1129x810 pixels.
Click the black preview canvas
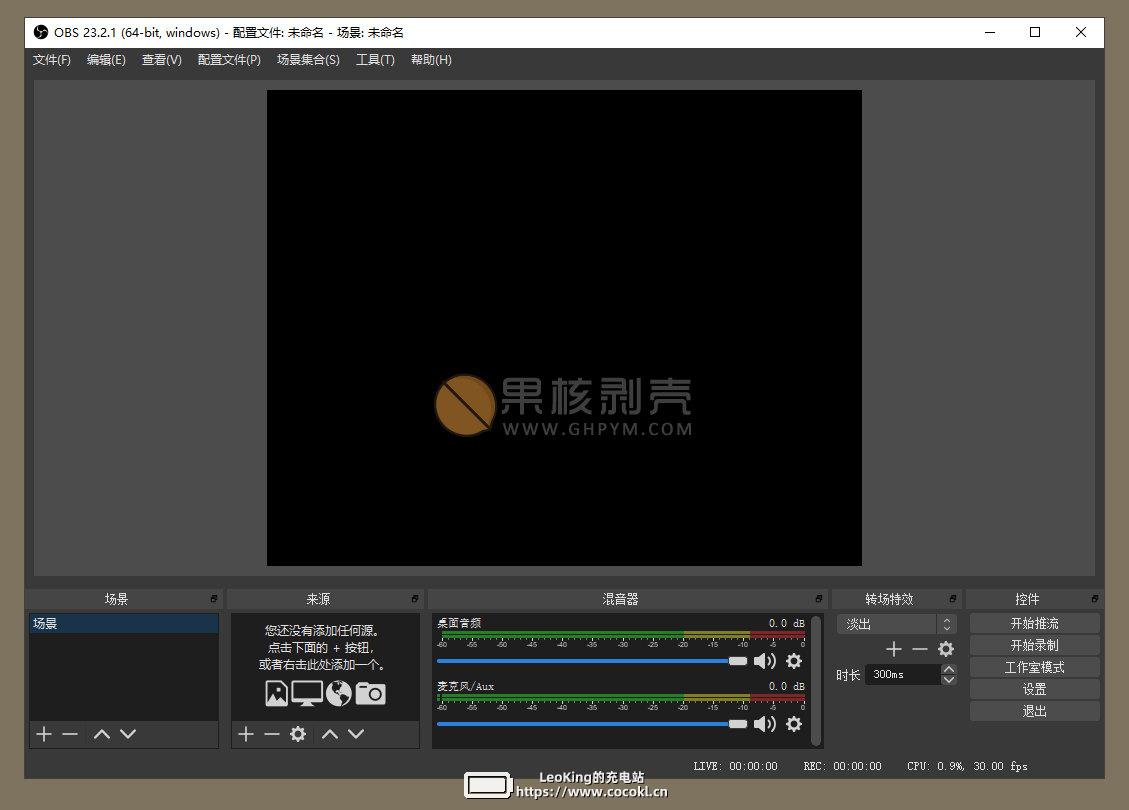pyautogui.click(x=564, y=328)
